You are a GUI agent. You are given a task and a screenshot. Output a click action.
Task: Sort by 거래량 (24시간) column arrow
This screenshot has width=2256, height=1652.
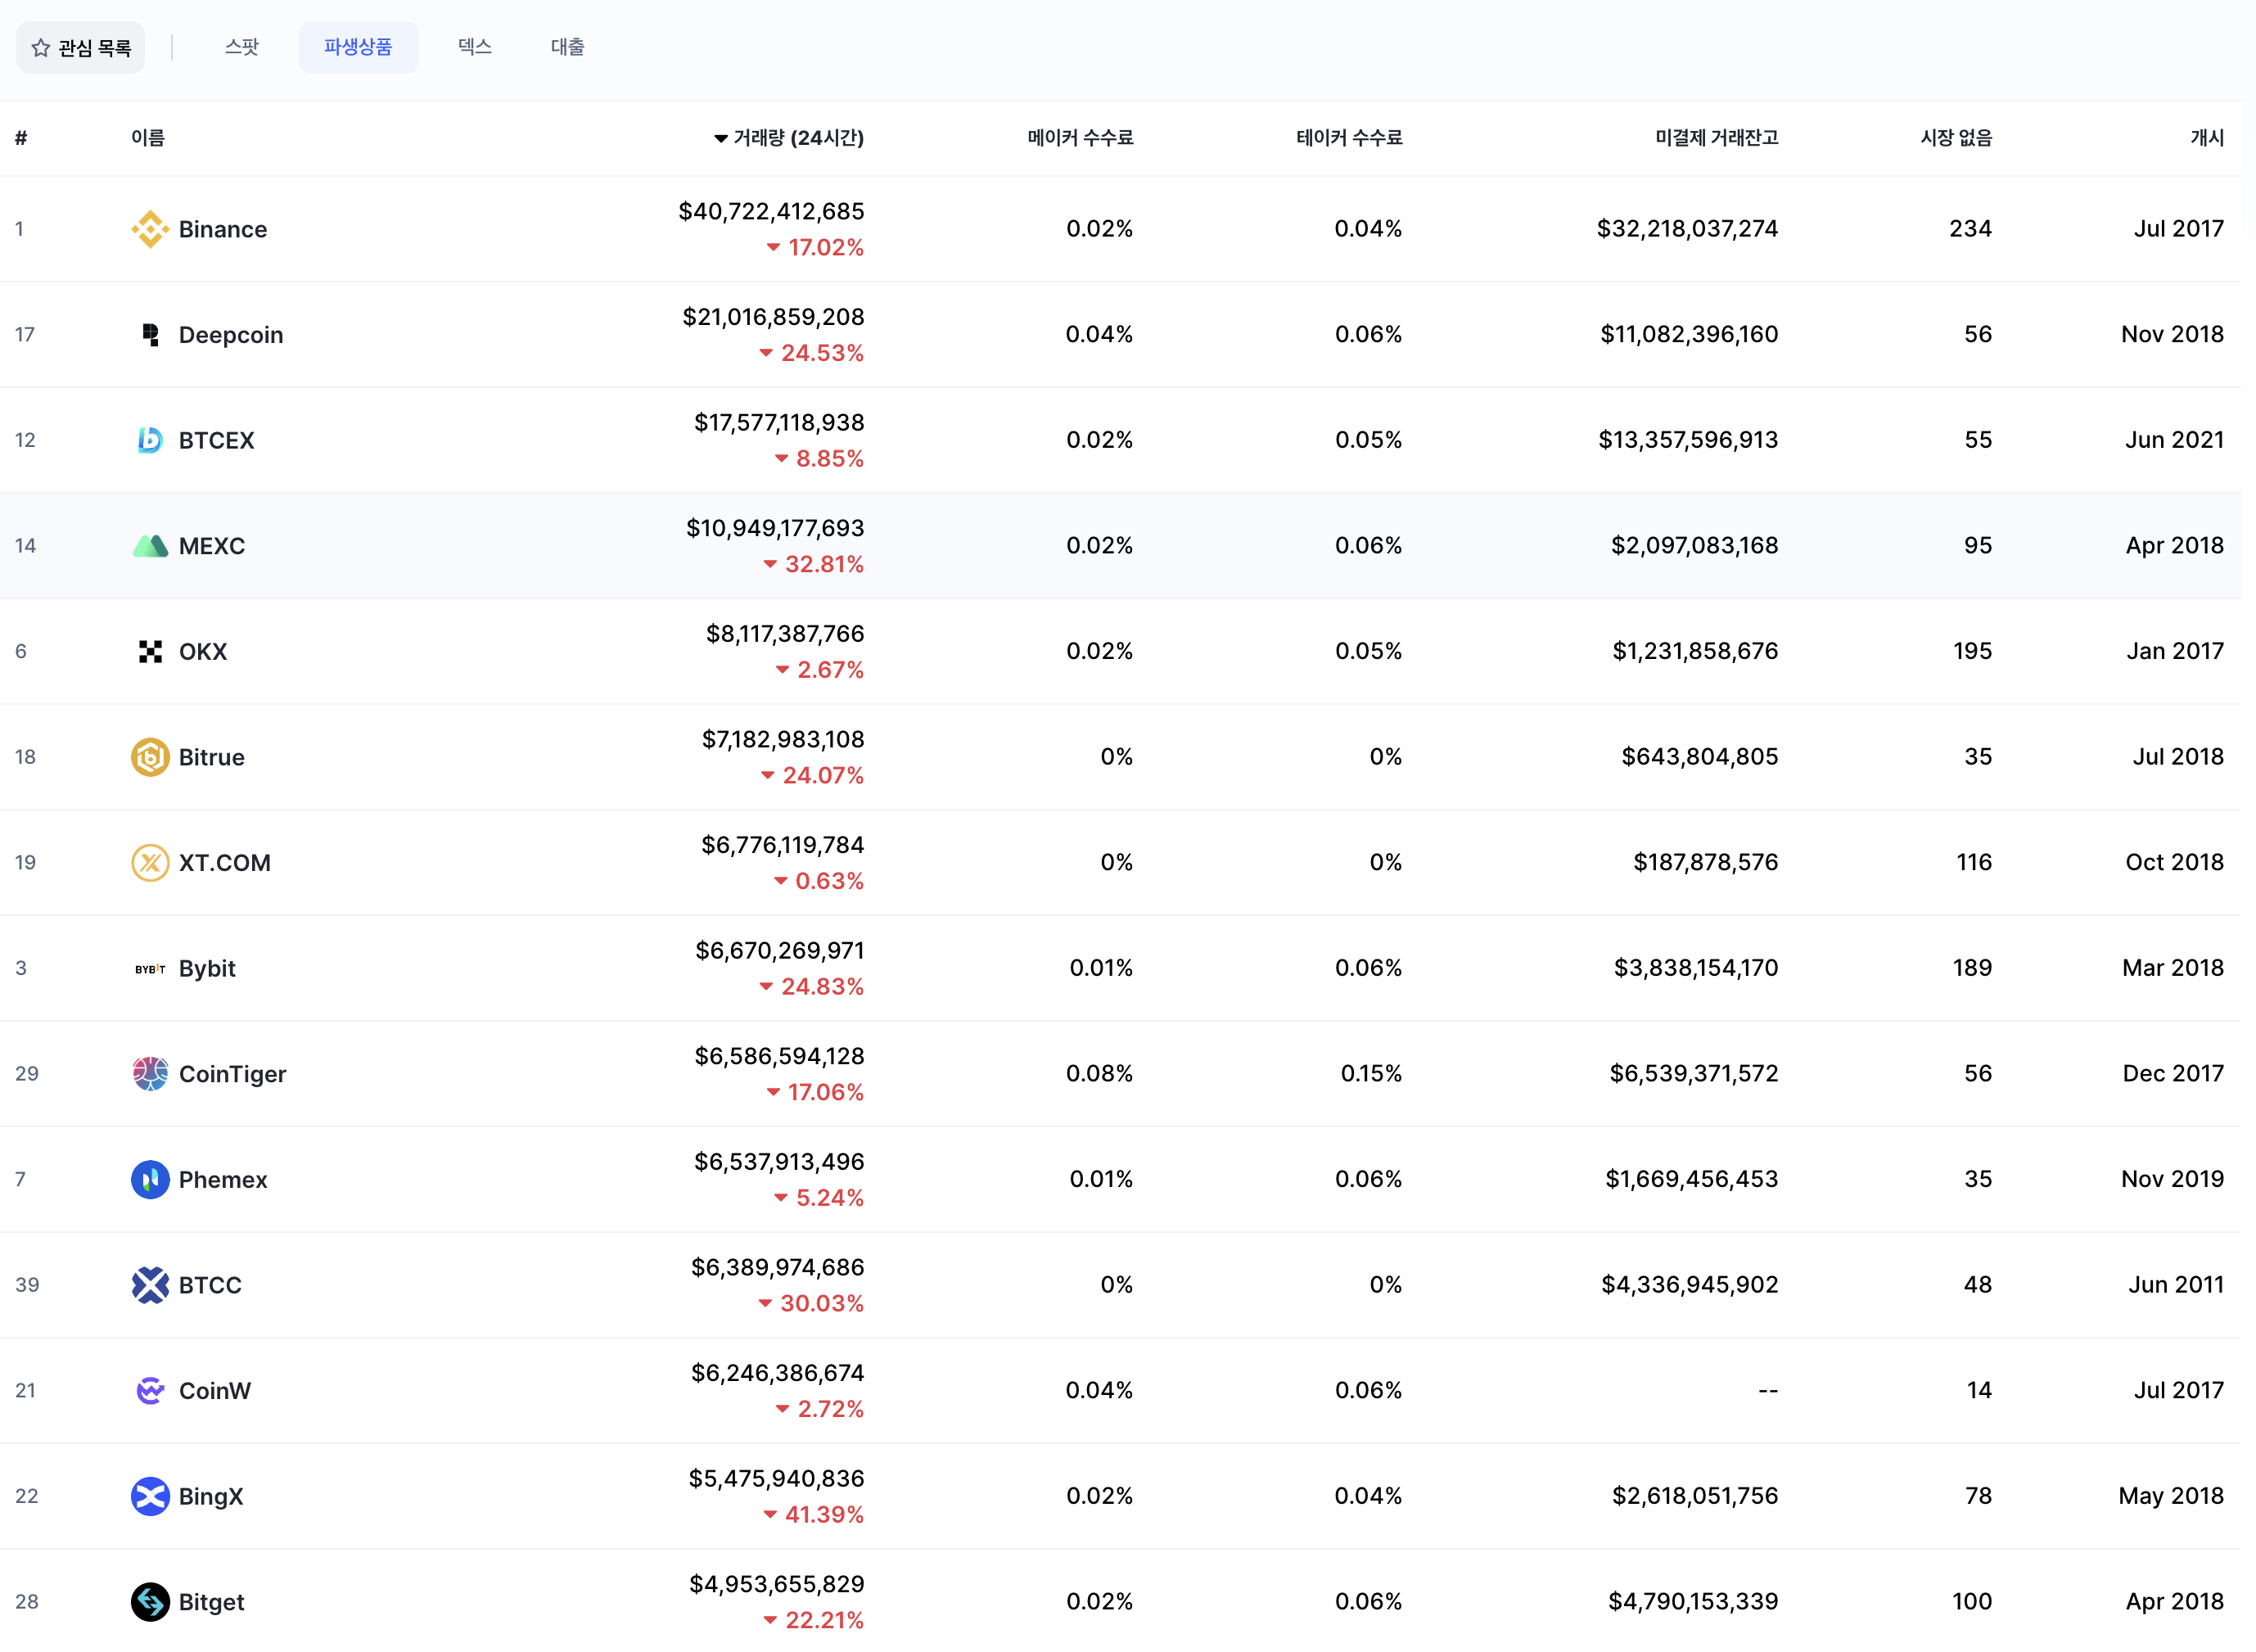[x=720, y=138]
